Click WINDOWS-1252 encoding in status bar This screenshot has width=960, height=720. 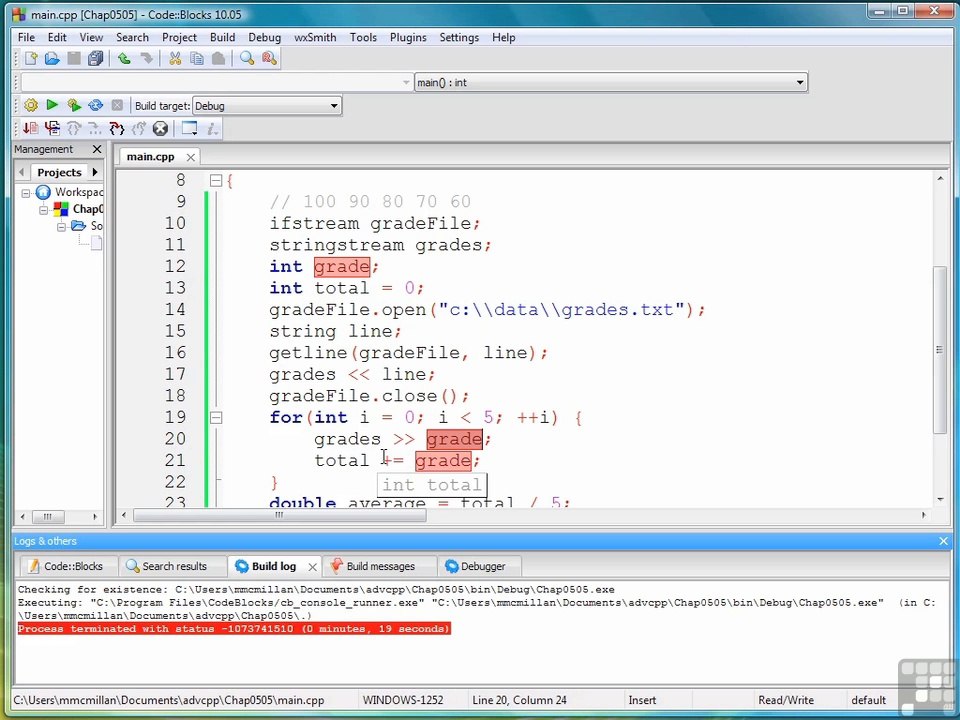click(x=403, y=700)
